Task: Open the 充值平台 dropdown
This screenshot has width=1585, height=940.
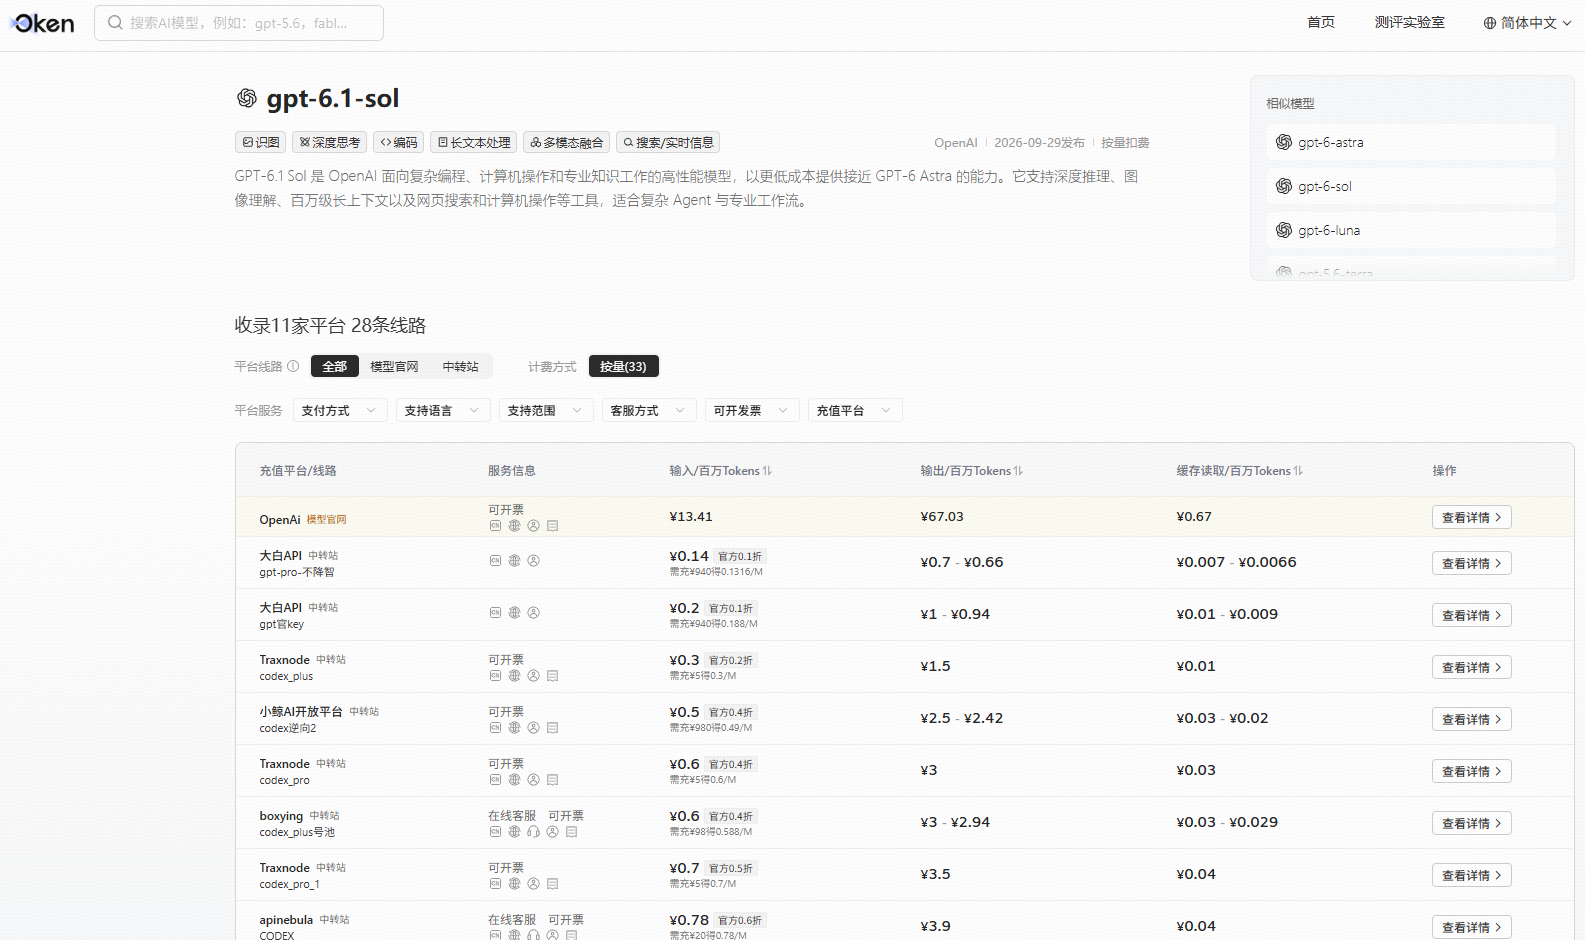Action: point(855,410)
